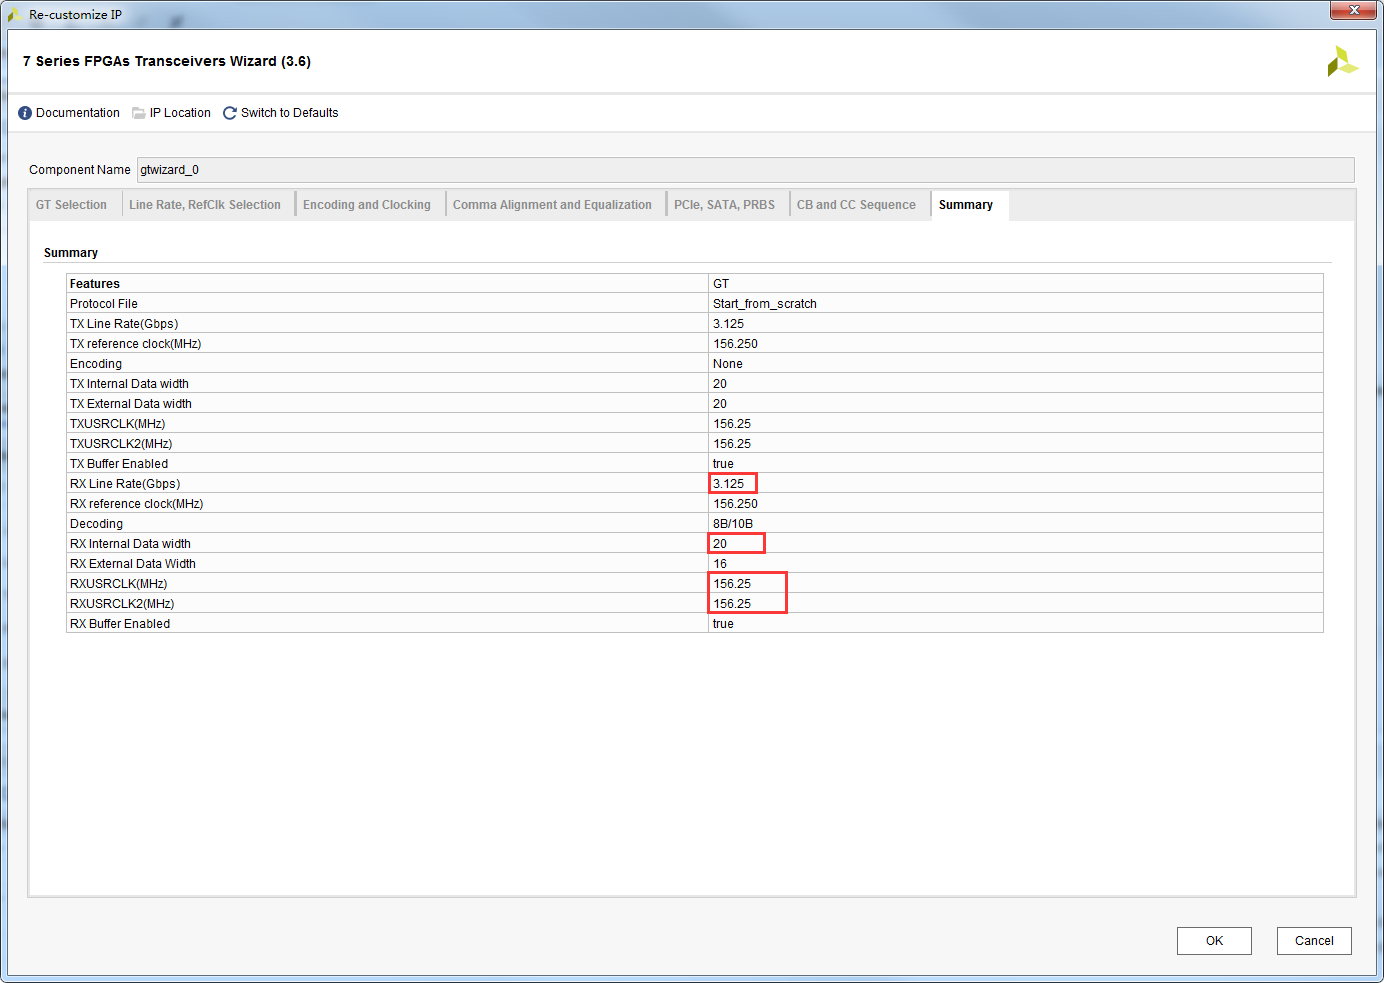Click RX External Data Width value 16
This screenshot has height=983, width=1384.
click(720, 564)
